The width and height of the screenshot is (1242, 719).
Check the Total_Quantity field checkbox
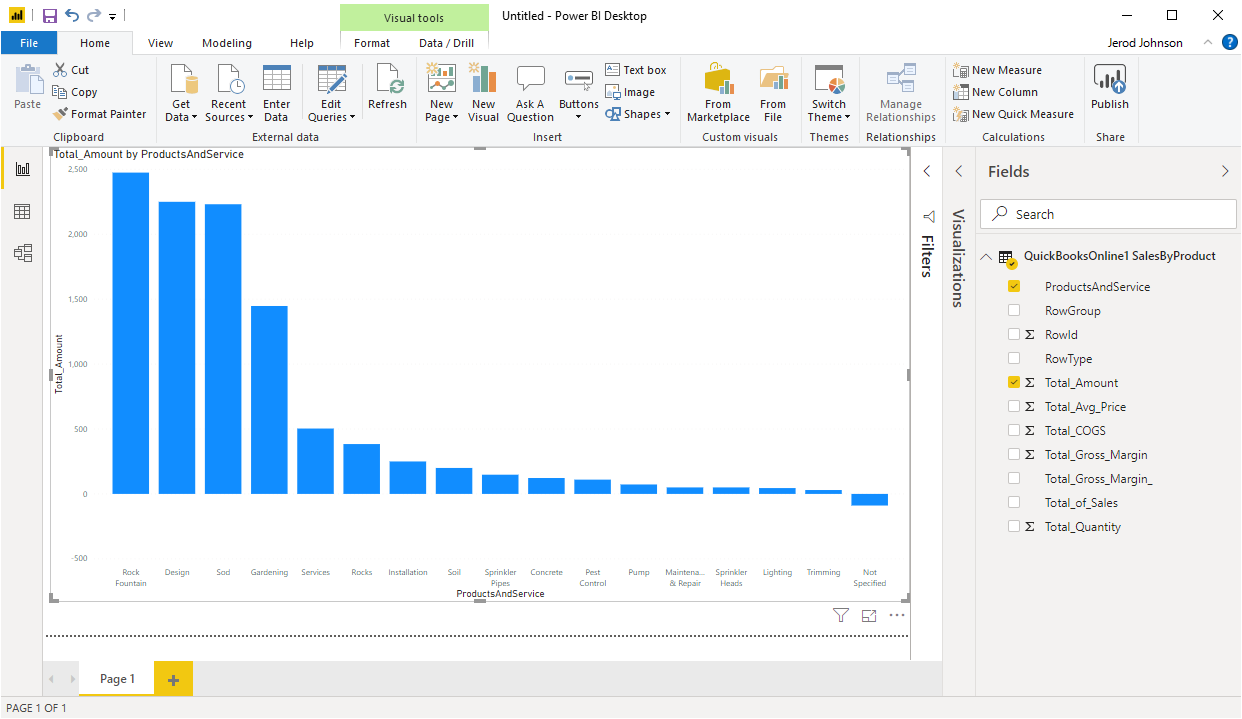1014,527
